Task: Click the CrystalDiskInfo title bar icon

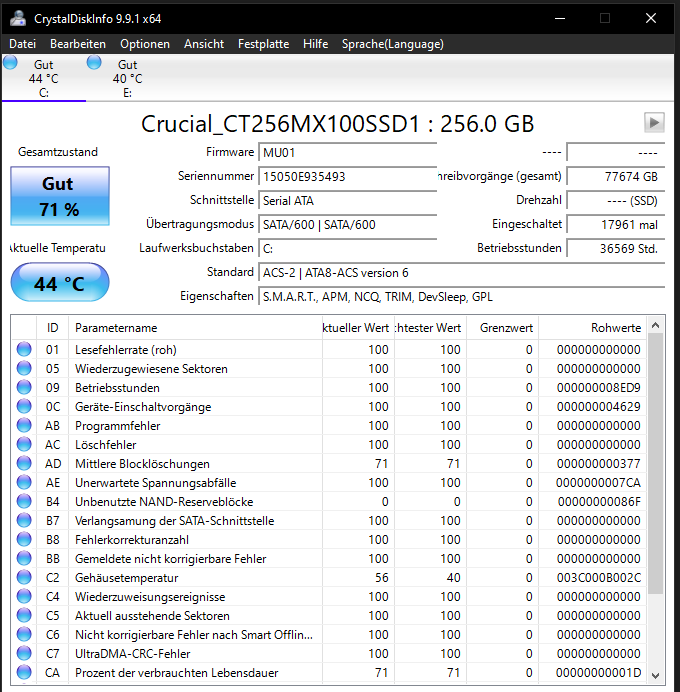Action: (x=18, y=18)
